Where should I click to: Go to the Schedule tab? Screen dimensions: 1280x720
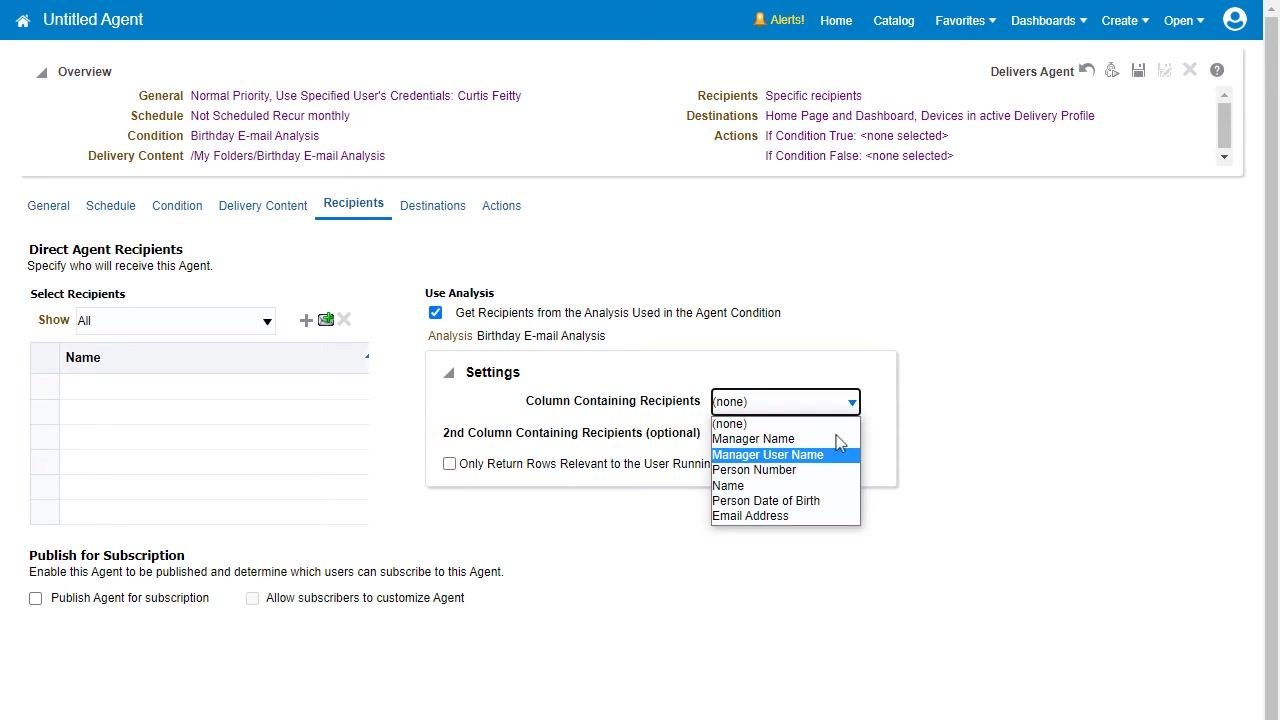(x=111, y=206)
